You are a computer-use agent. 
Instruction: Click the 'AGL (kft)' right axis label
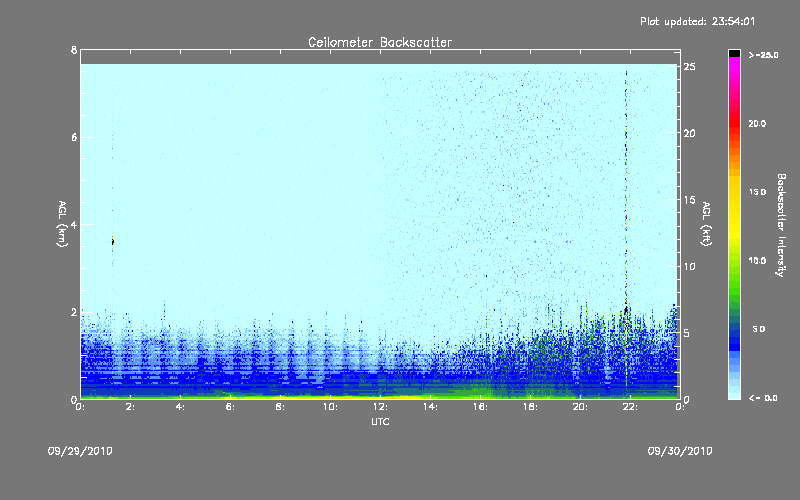(706, 224)
